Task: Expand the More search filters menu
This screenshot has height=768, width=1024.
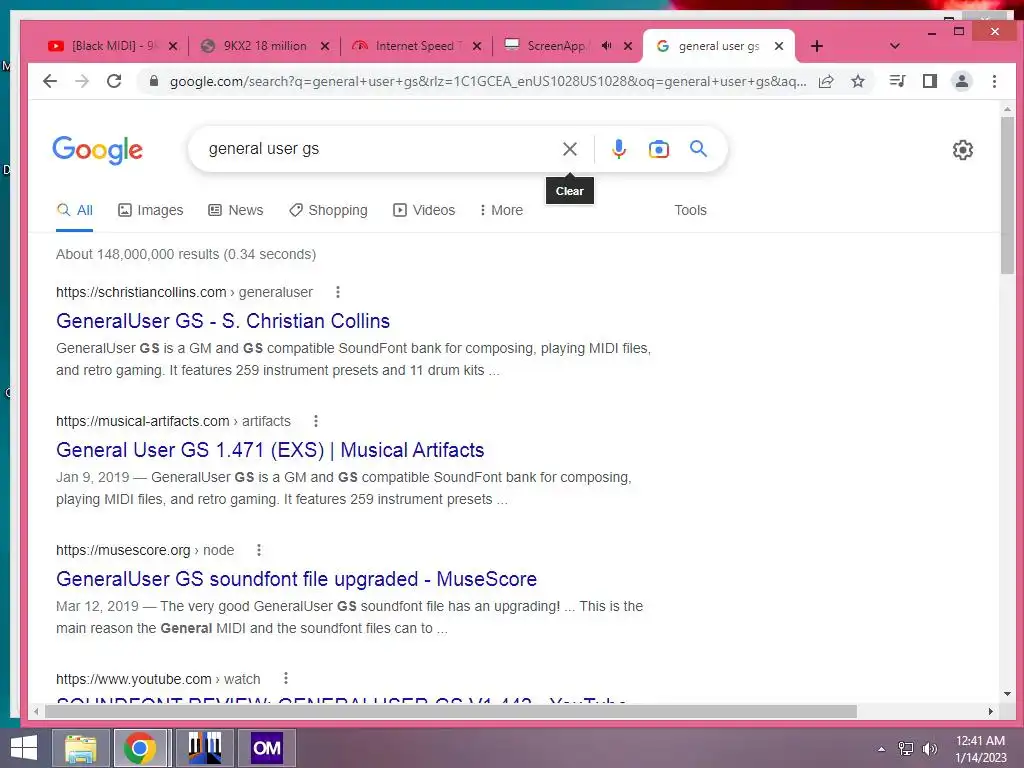Action: [501, 210]
